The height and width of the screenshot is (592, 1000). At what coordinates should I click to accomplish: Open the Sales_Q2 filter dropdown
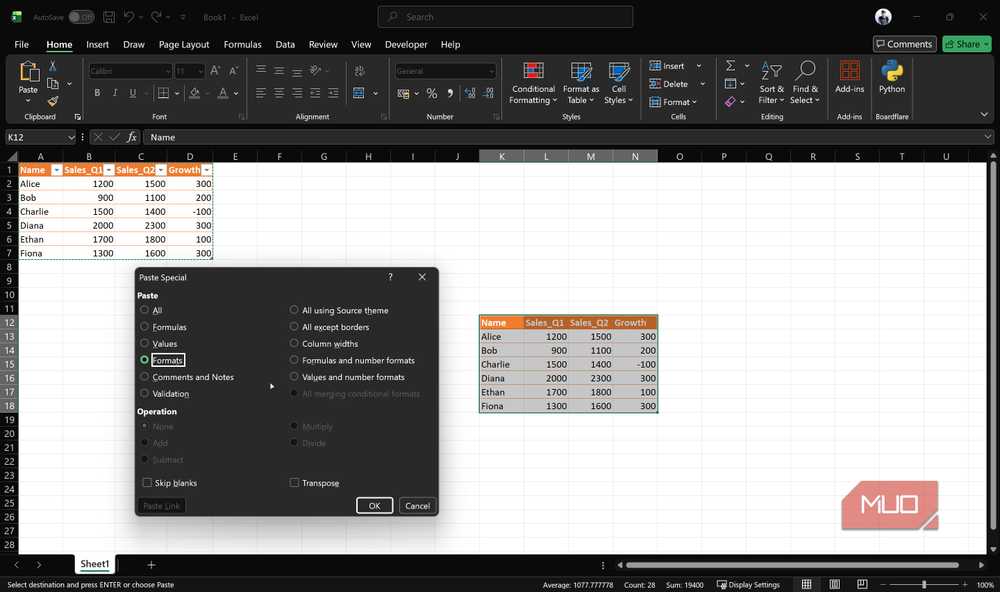pos(161,170)
